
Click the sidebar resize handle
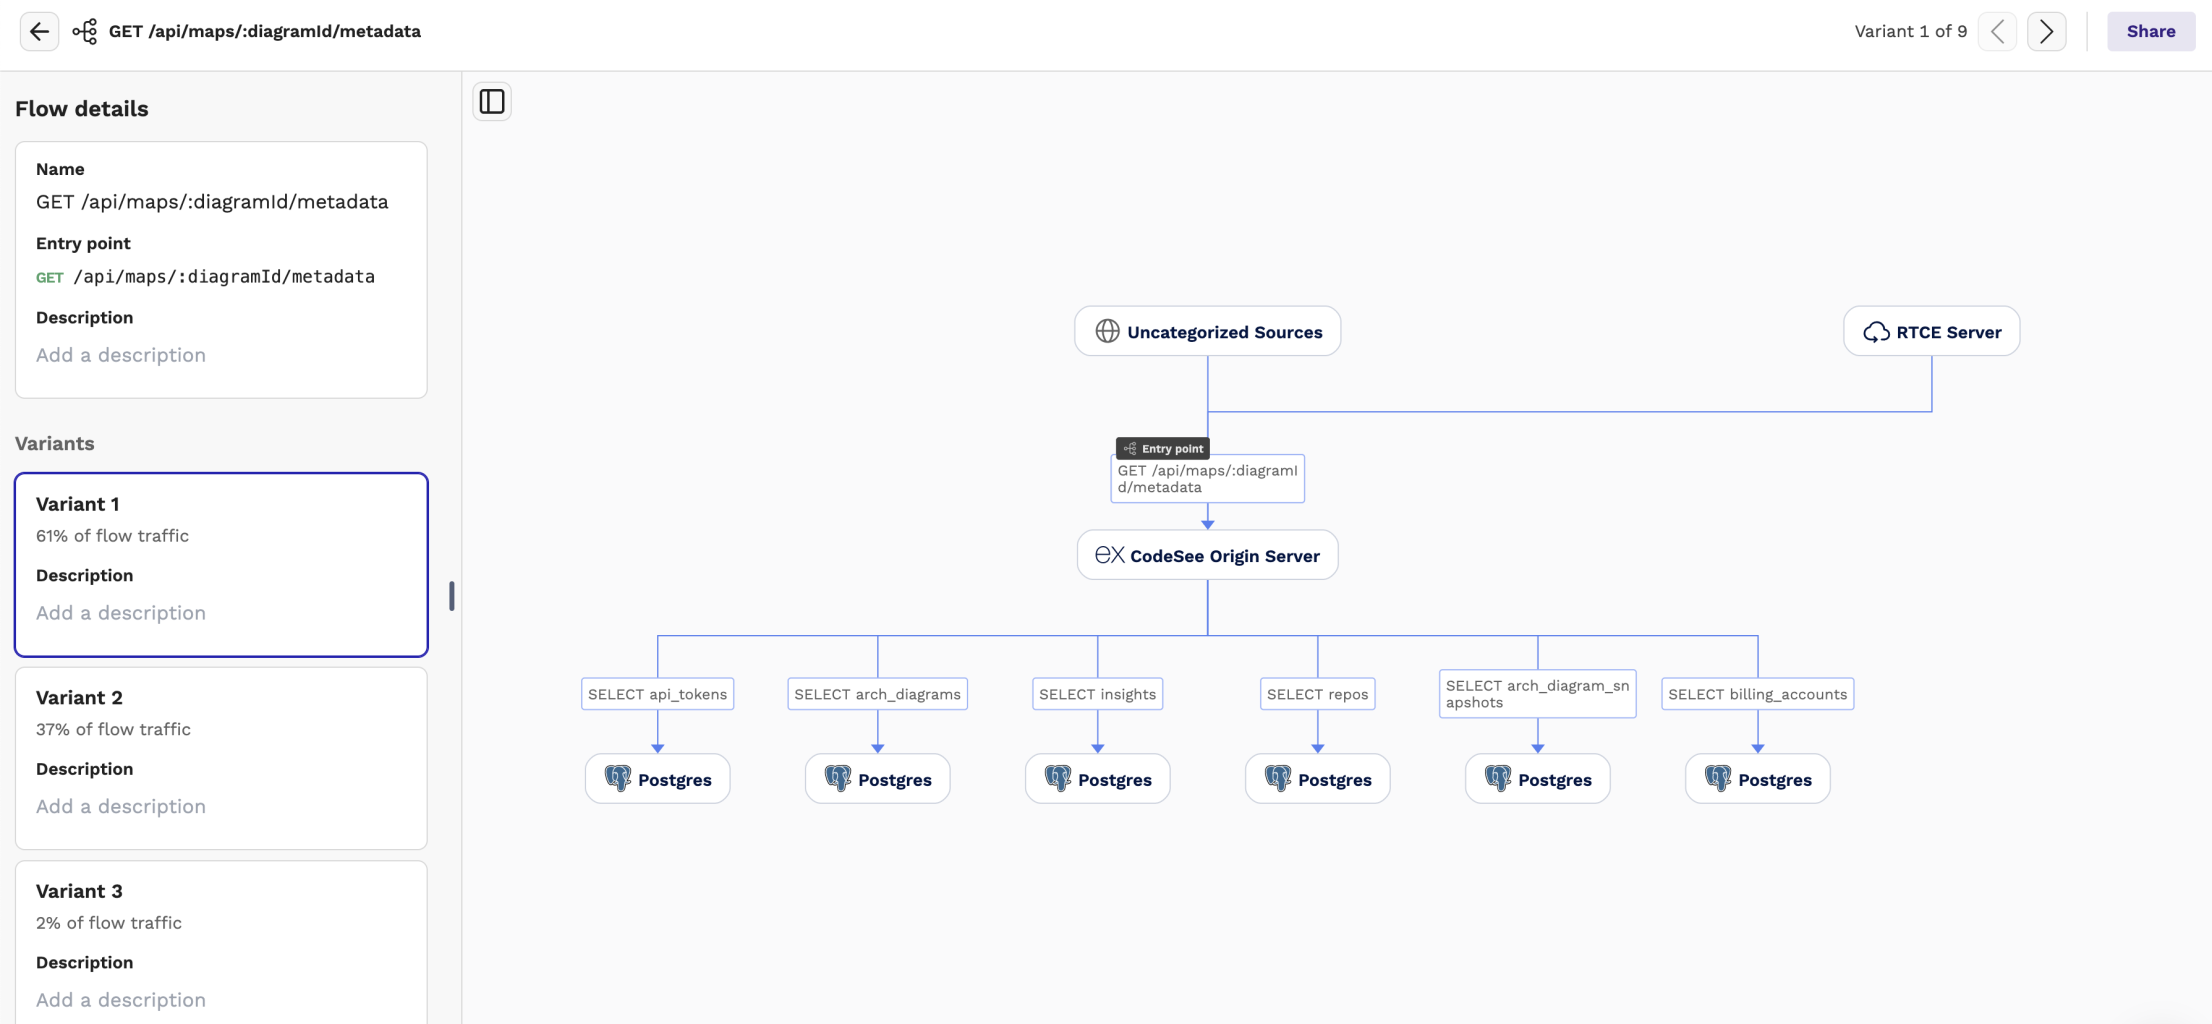[x=452, y=596]
